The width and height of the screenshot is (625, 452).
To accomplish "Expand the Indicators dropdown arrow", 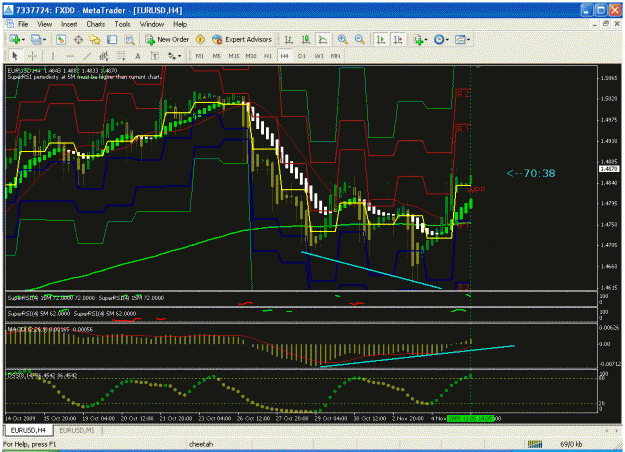I will pos(426,40).
